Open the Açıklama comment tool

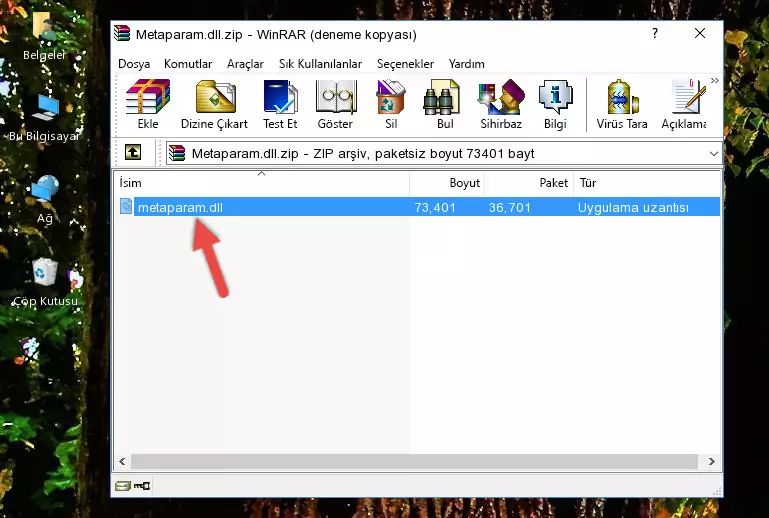[684, 104]
